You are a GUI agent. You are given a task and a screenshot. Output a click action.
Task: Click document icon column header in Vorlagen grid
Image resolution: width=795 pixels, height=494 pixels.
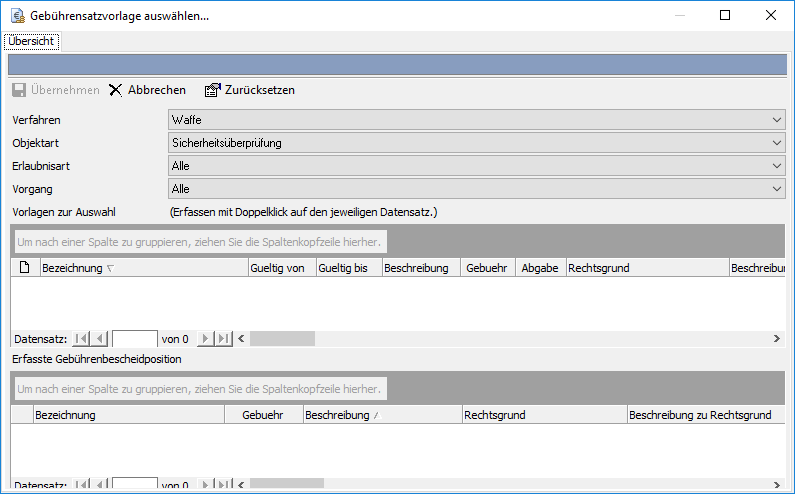pos(24,268)
